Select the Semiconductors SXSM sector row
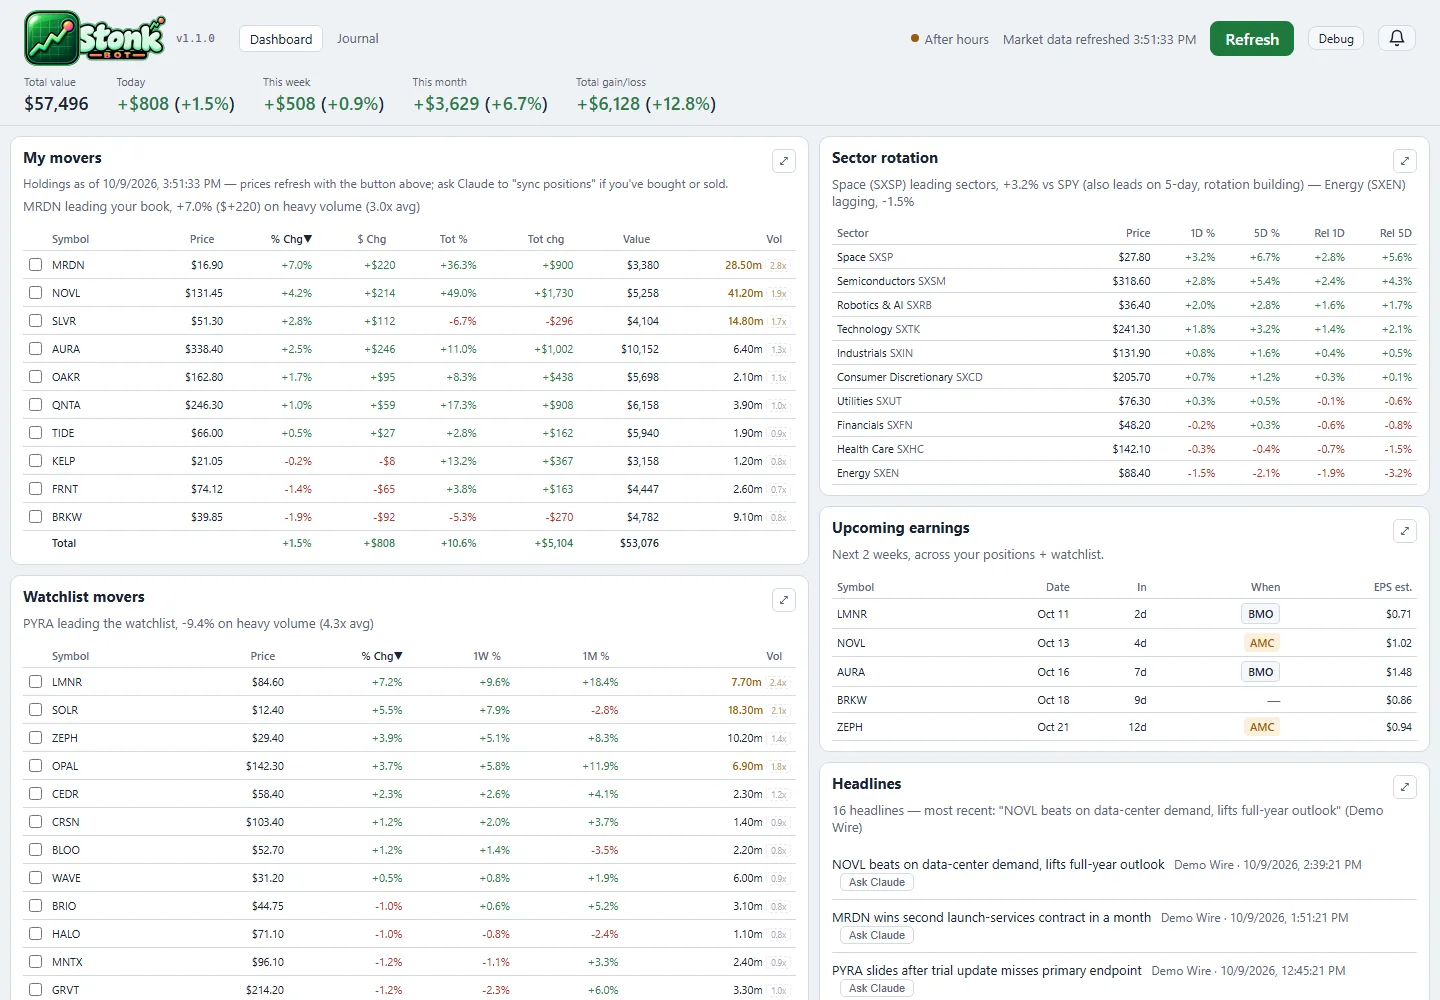The width and height of the screenshot is (1440, 1000). pos(1124,281)
